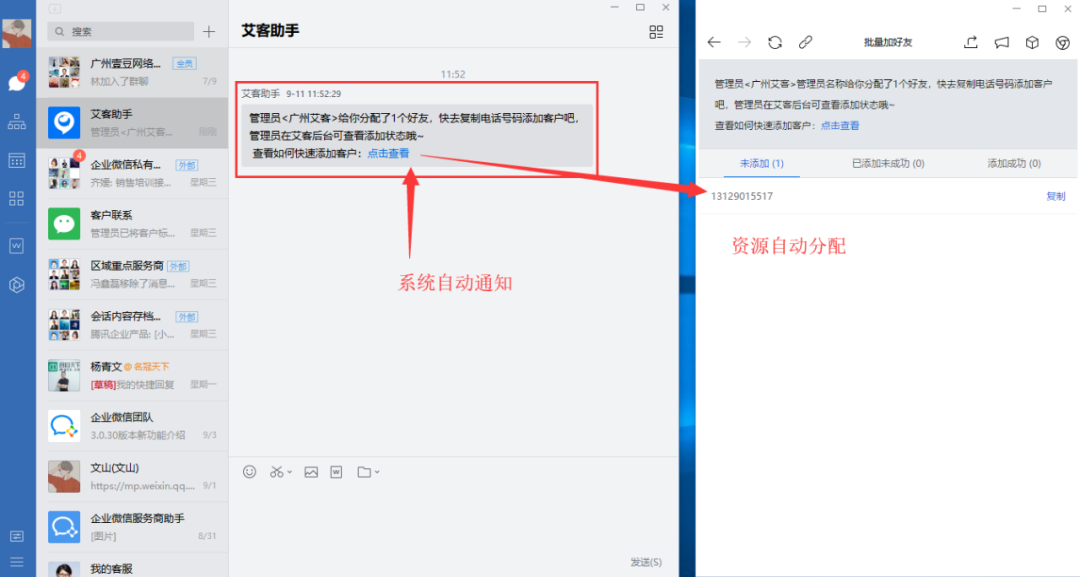
Task: Click 复制 to copy the phone number
Action: [1055, 196]
